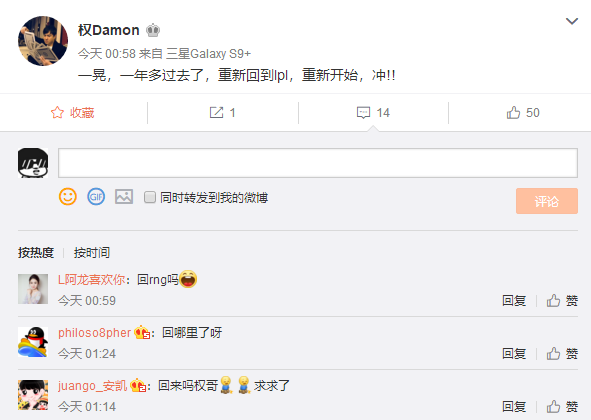Expand the post options chevron menu

click(572, 21)
